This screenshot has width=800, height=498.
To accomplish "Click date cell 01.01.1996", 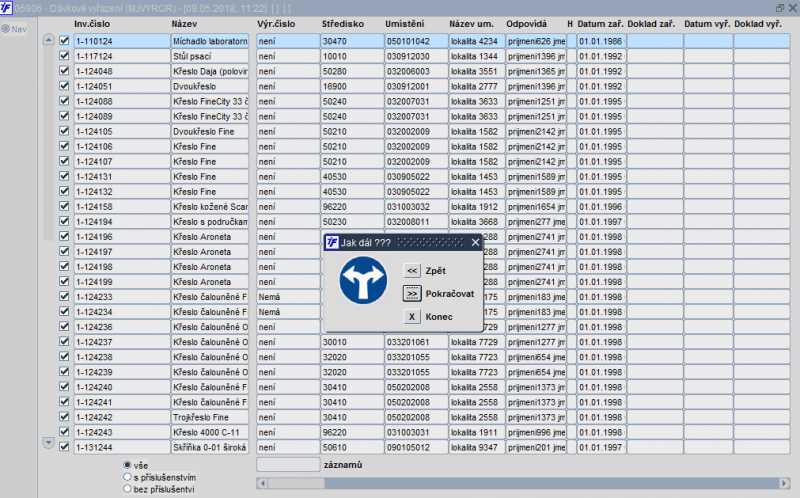I will pos(602,207).
